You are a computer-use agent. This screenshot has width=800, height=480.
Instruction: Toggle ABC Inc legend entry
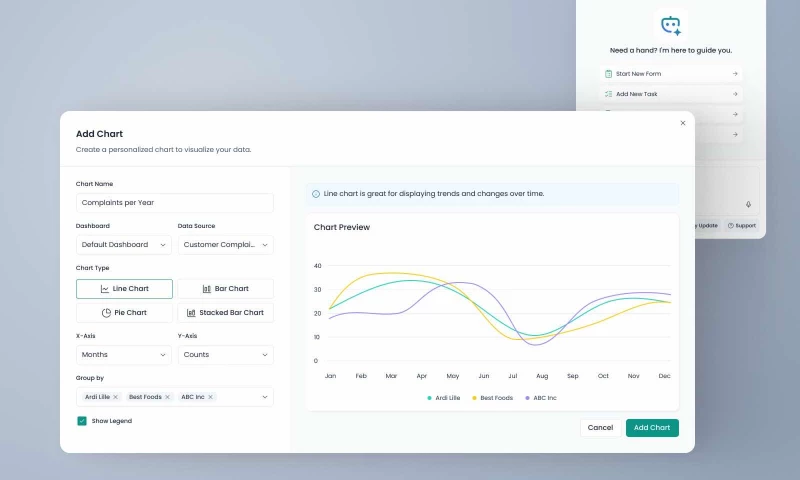[x=540, y=398]
